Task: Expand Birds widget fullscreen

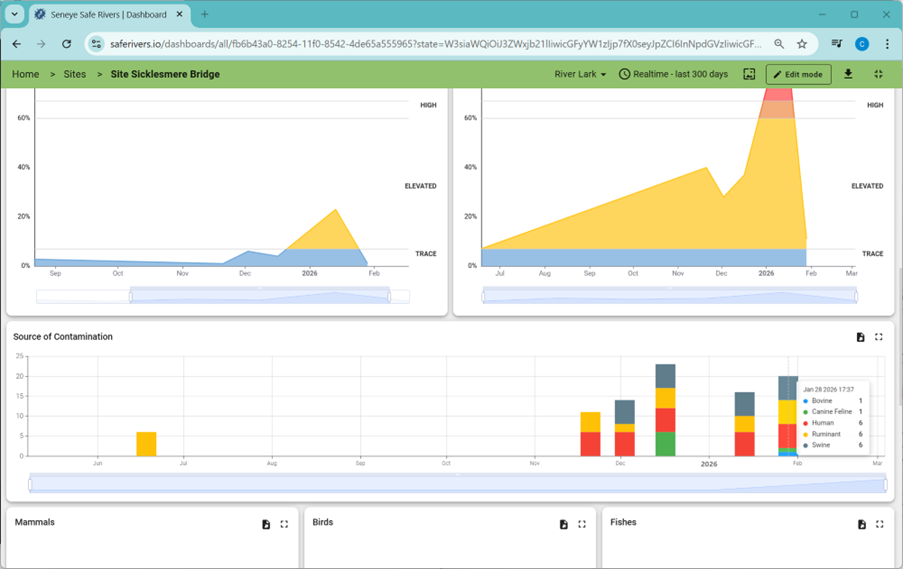Action: [x=582, y=524]
